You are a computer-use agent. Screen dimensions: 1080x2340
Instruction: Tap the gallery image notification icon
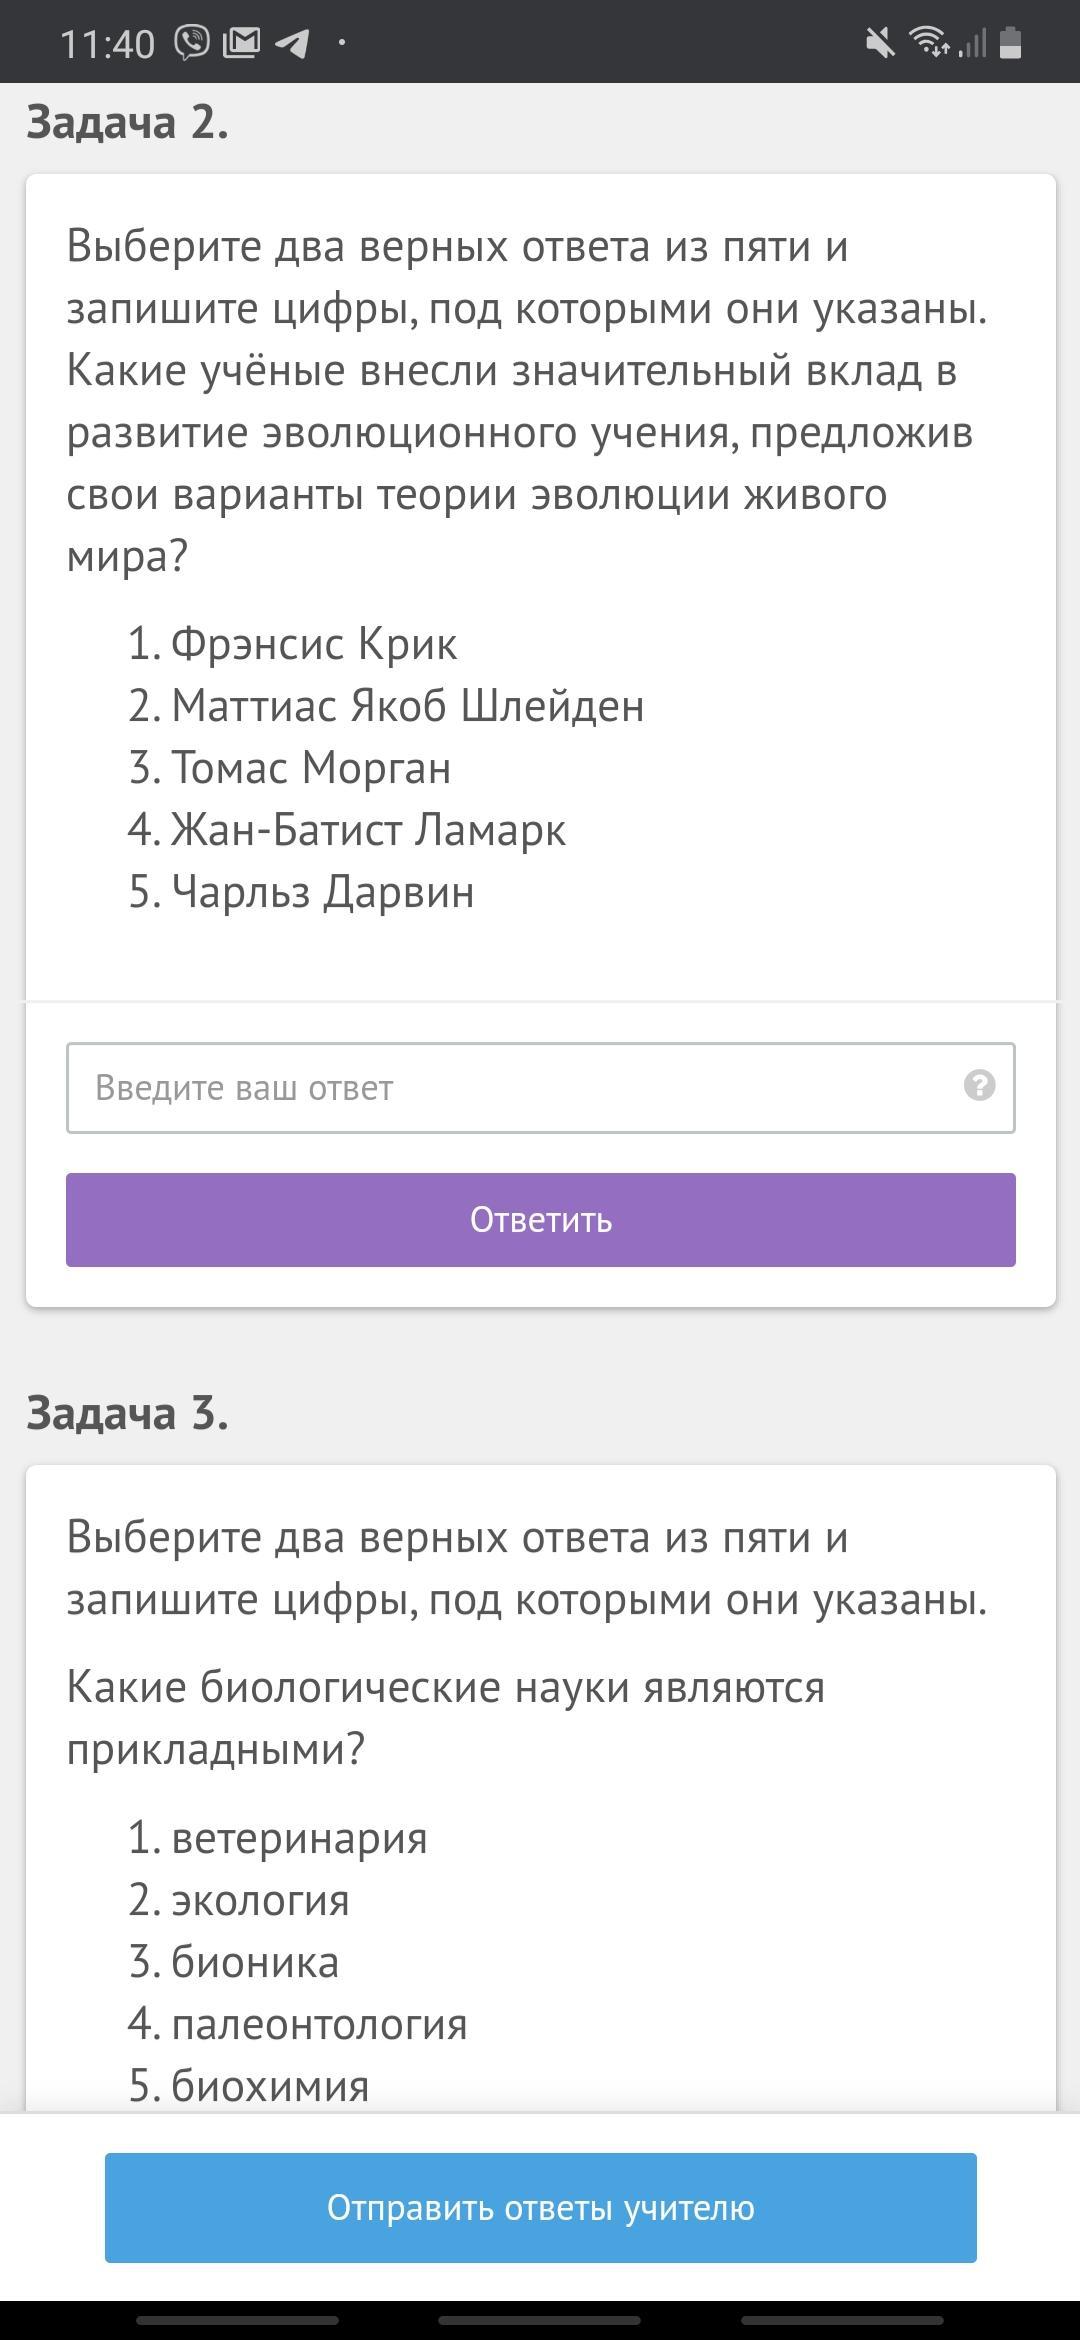[241, 43]
